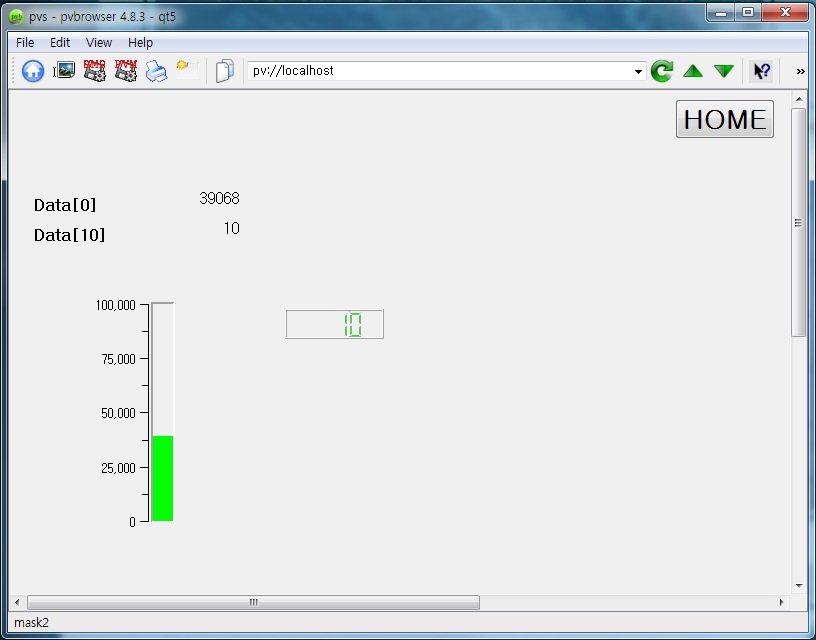Click the LCD display showing 10

click(x=334, y=324)
